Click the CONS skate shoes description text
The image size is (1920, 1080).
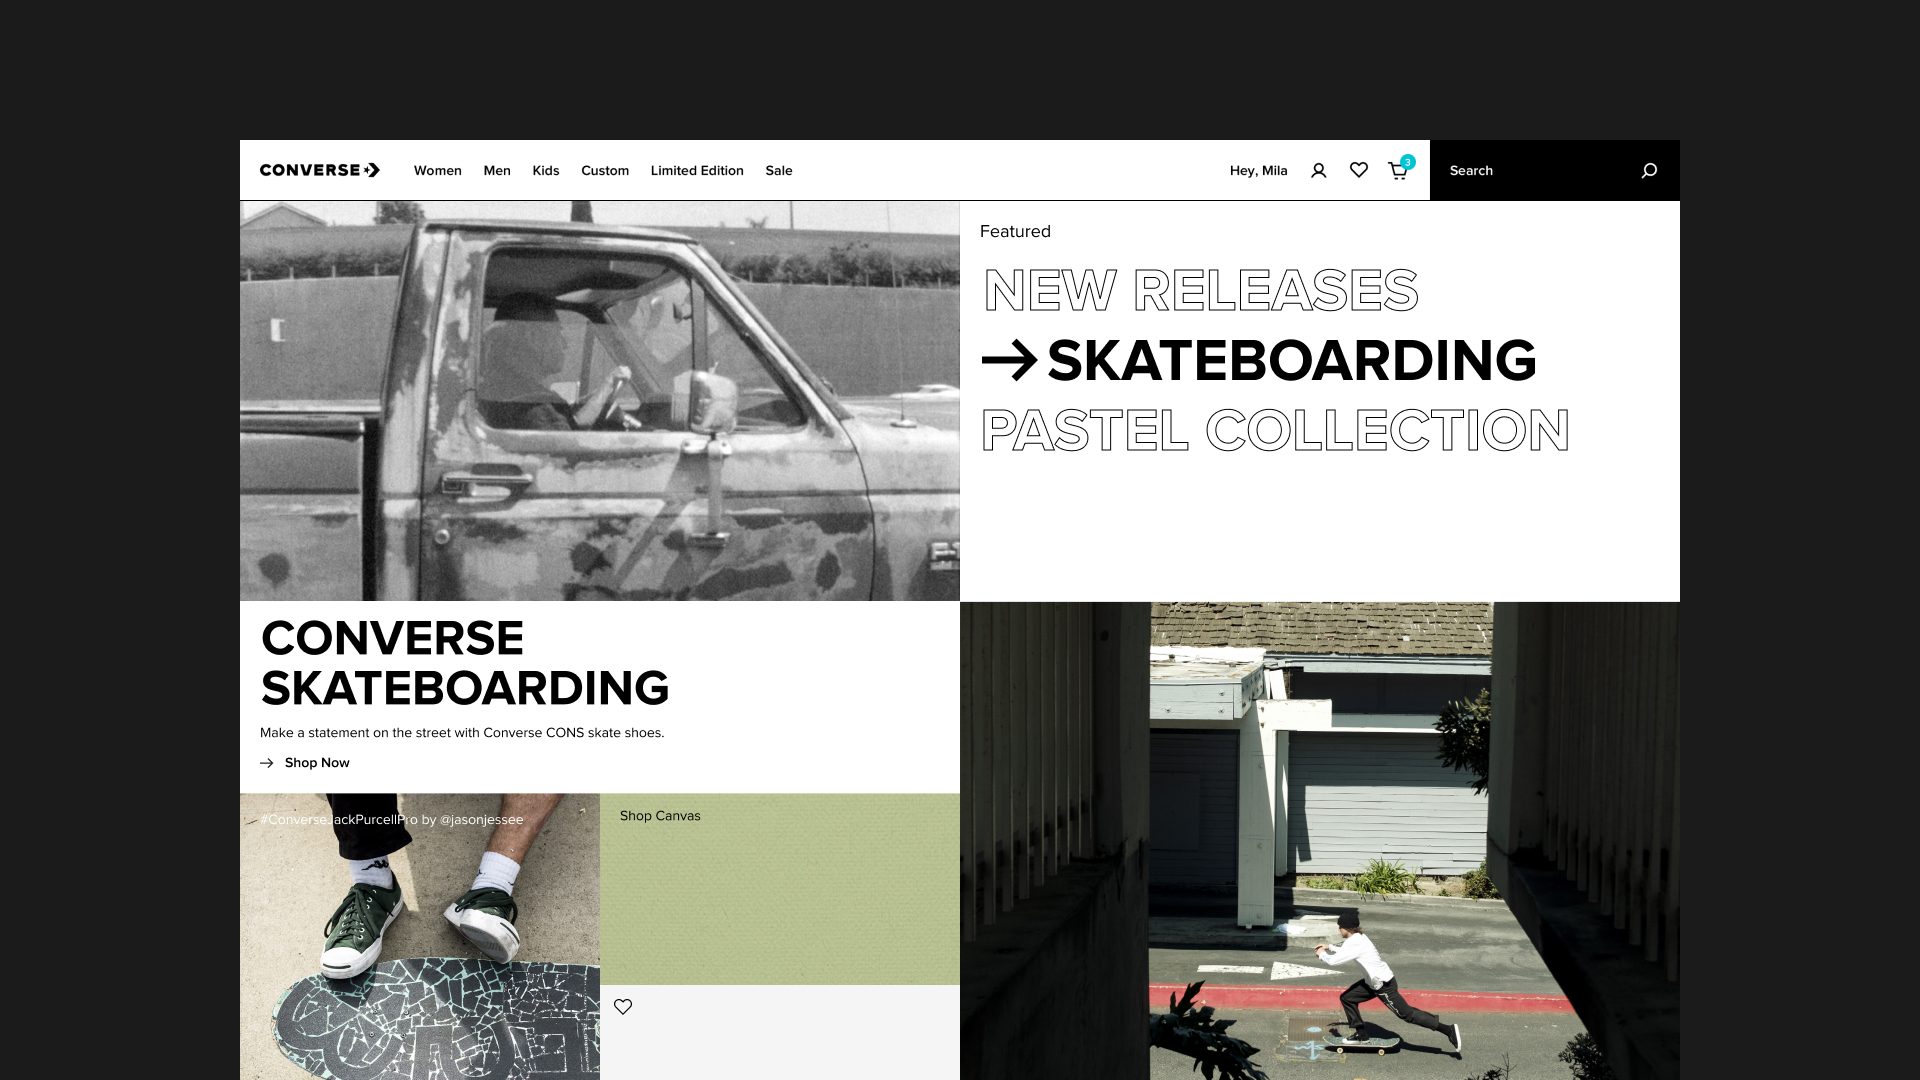(462, 733)
